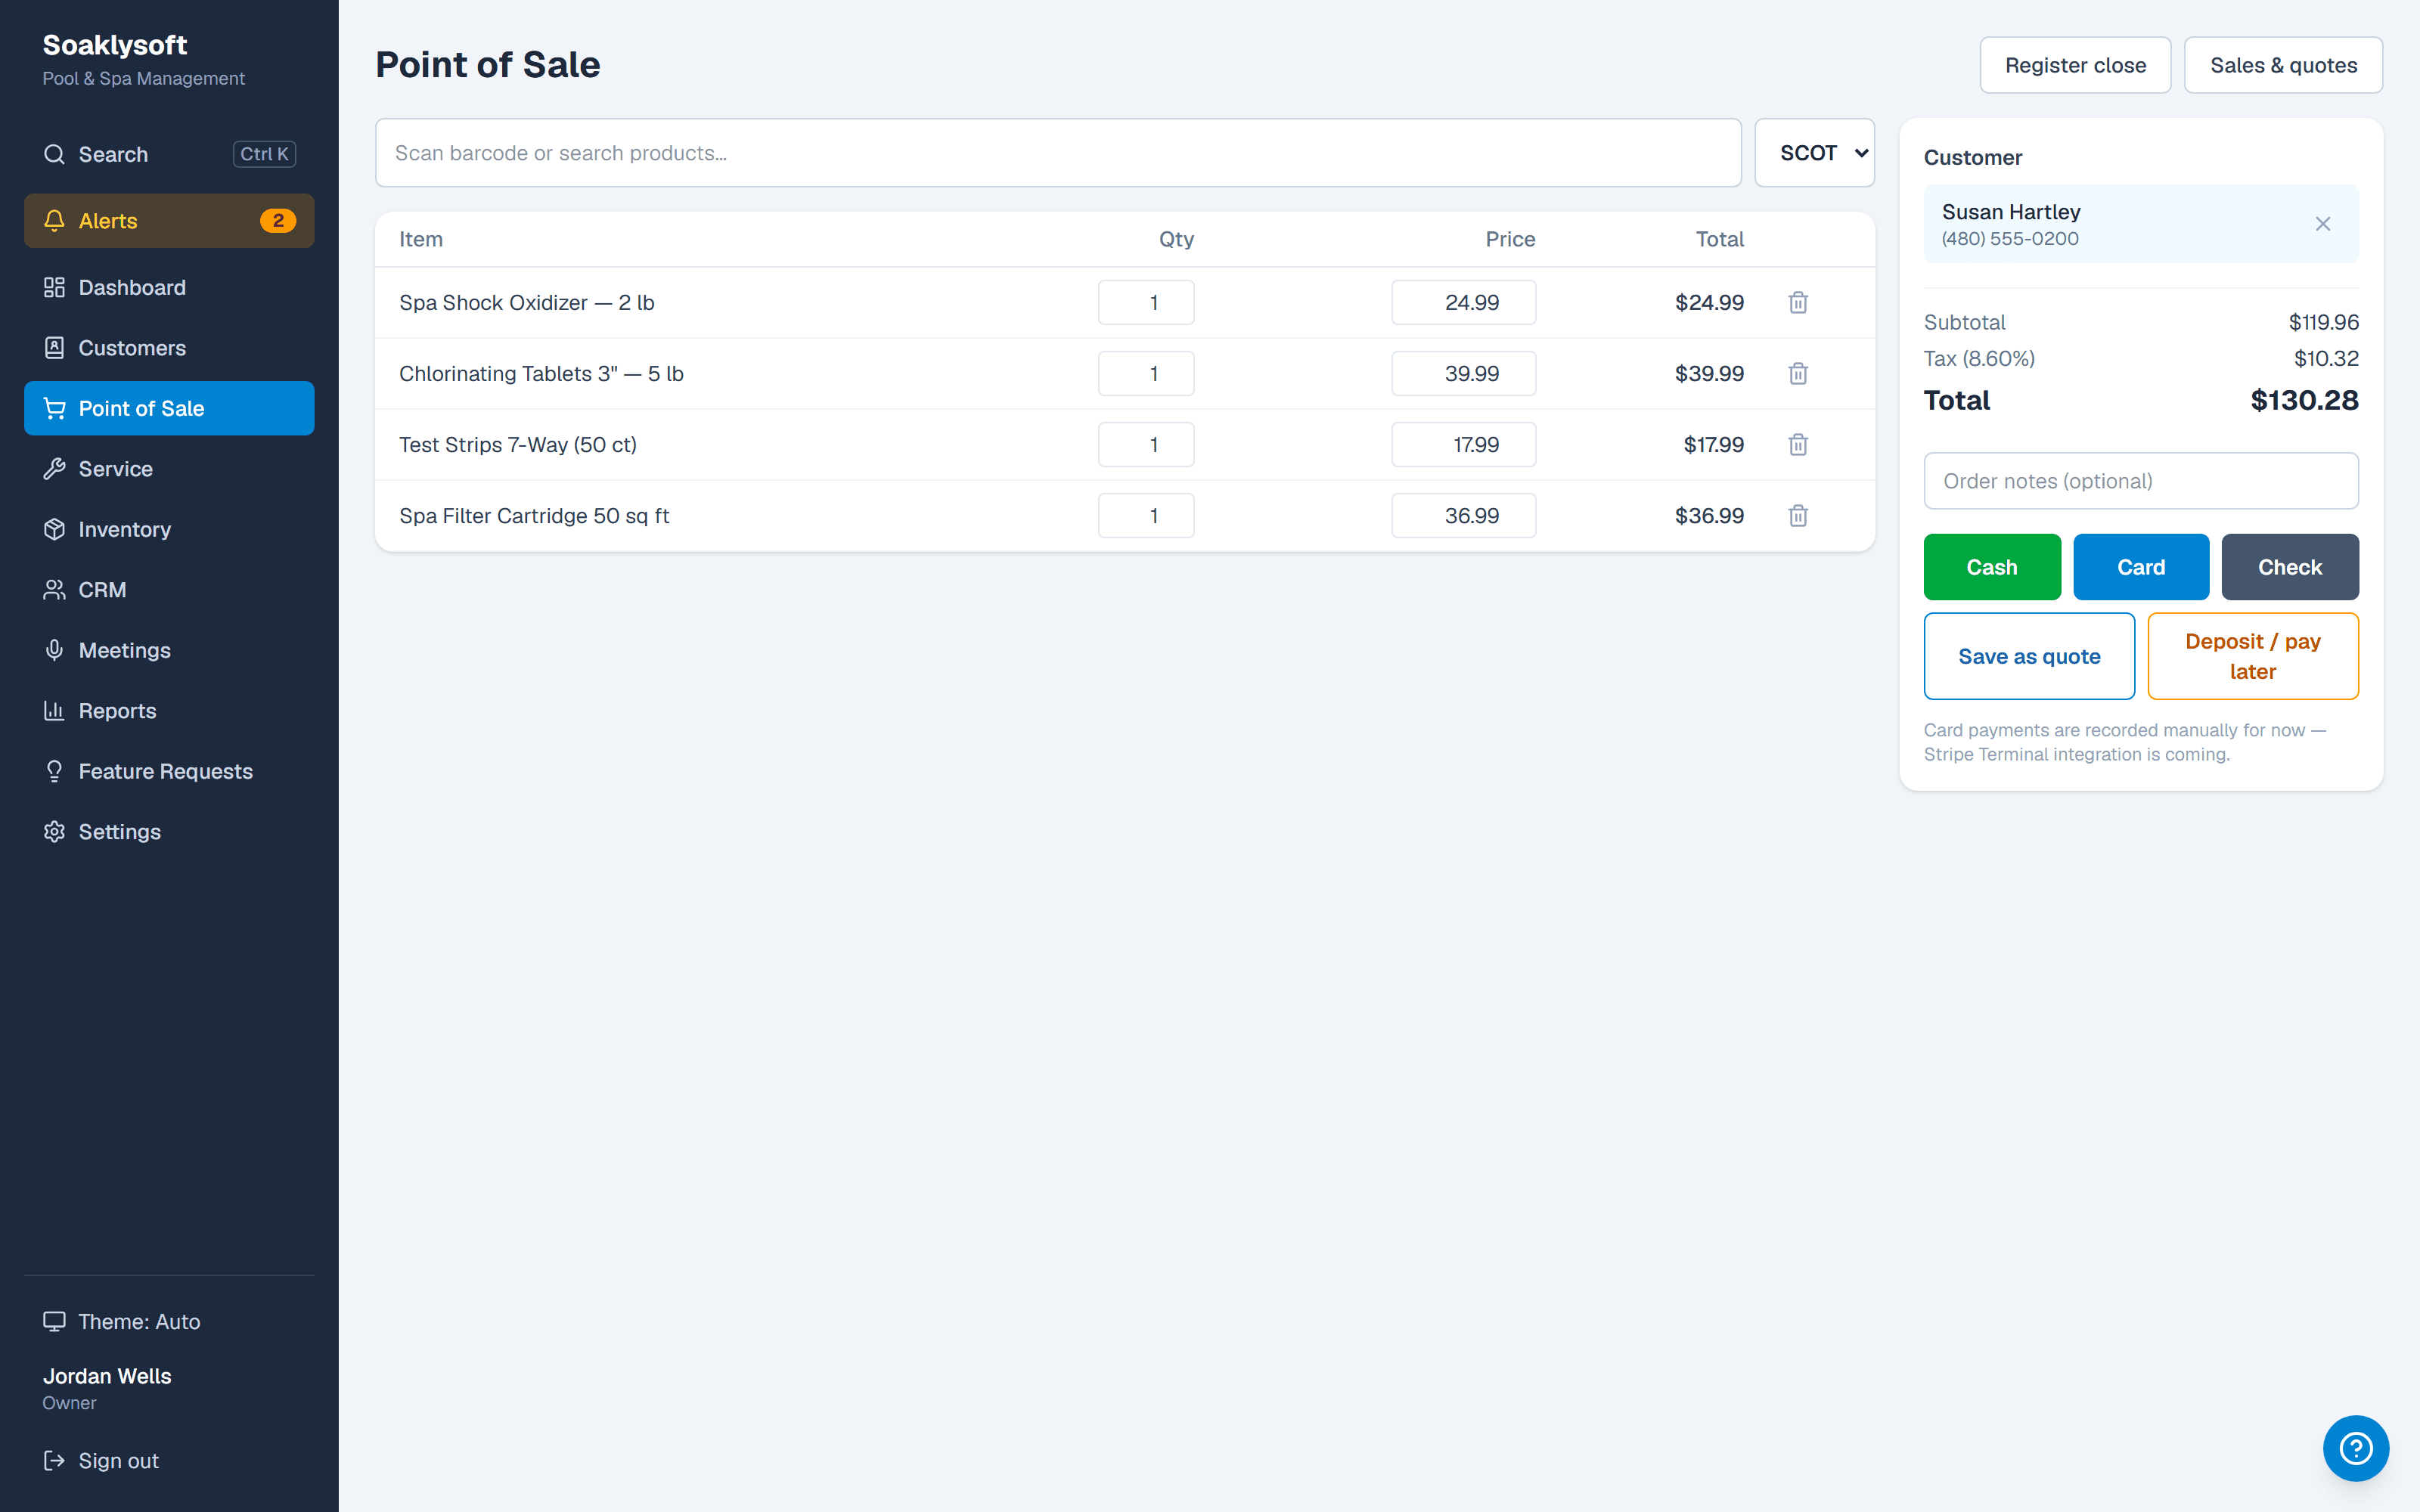
Task: Delete the Spa Filter Cartridge row
Action: pos(1797,515)
